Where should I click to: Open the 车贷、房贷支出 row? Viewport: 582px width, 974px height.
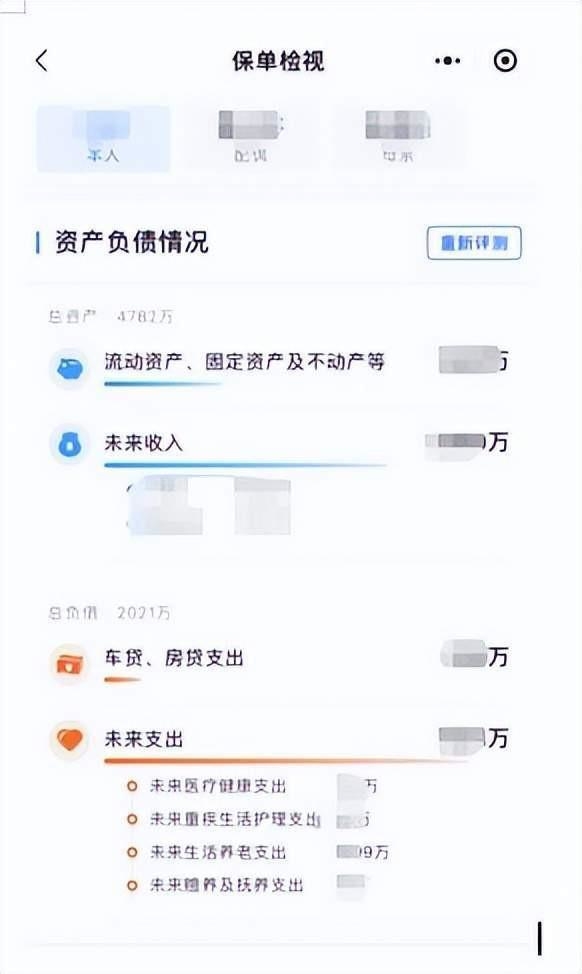tap(280, 662)
